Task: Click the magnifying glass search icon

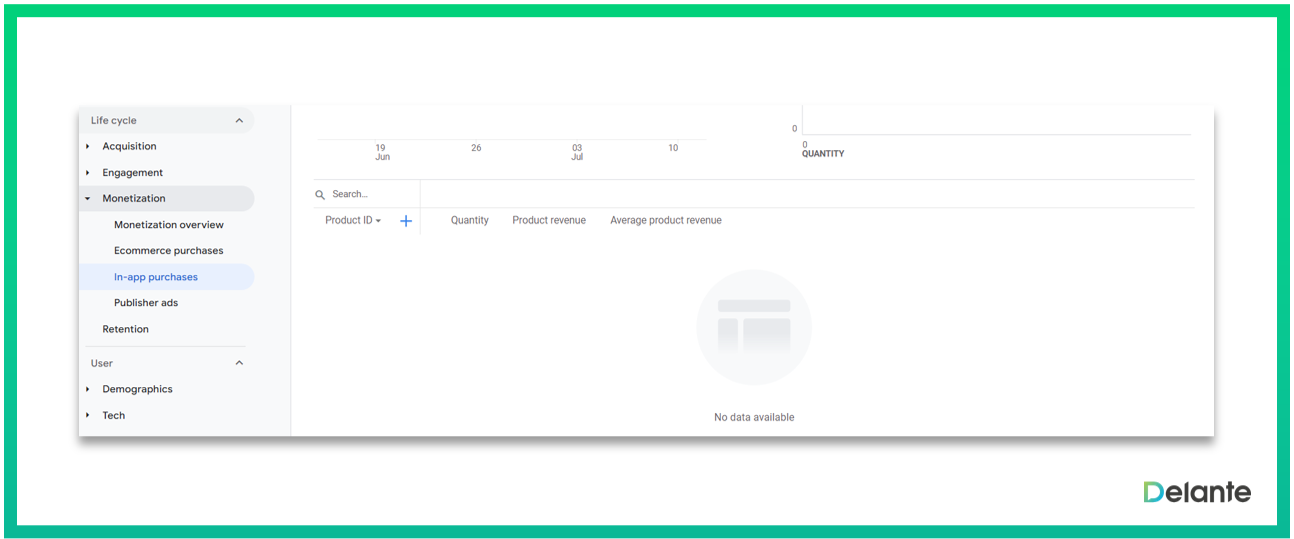Action: (x=320, y=195)
